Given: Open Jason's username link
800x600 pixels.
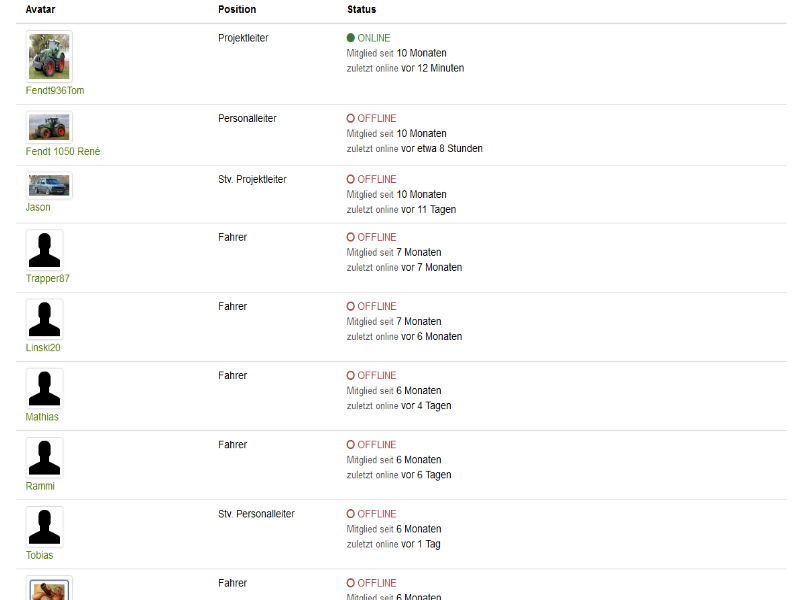Looking at the screenshot, I should coord(38,207).
